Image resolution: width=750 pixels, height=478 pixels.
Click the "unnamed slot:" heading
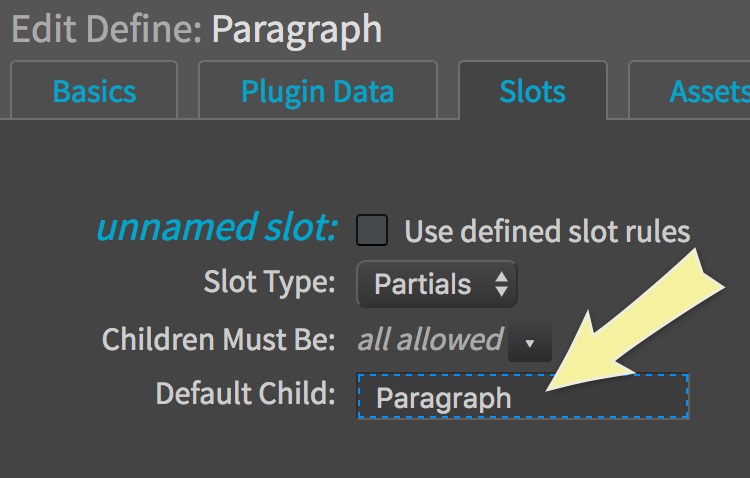tap(217, 228)
